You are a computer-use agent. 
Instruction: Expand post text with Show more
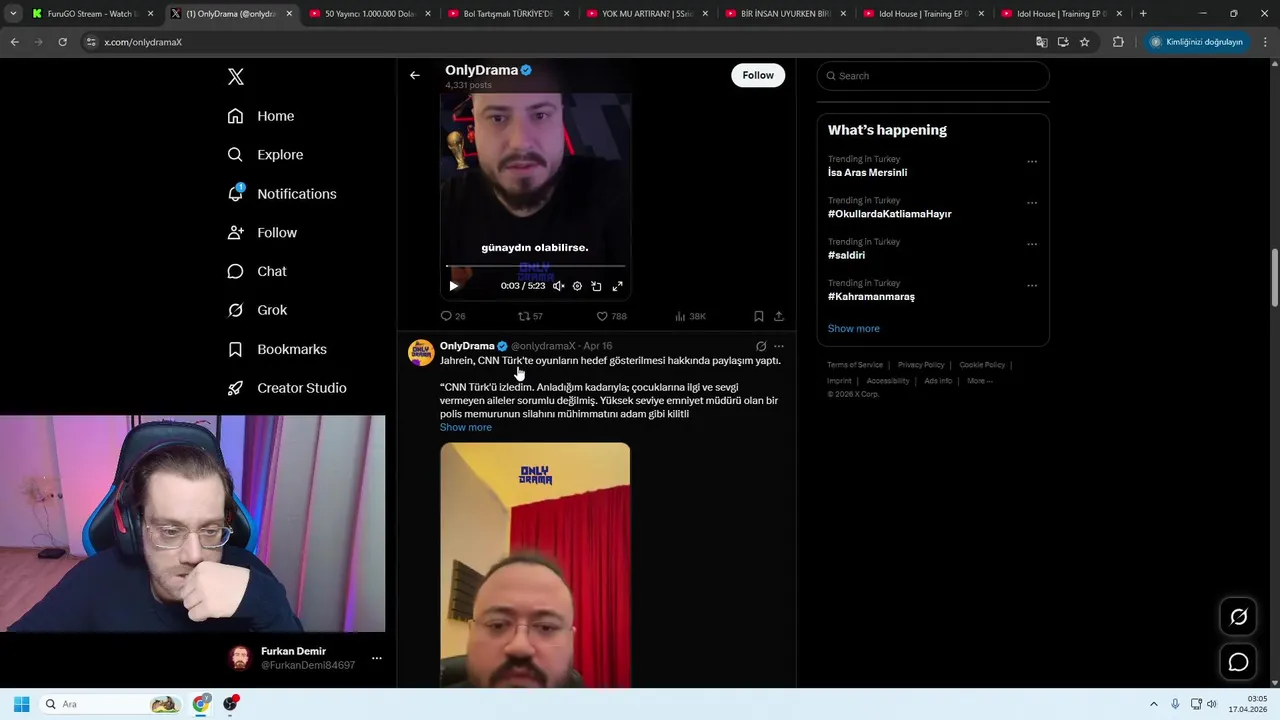(x=466, y=427)
